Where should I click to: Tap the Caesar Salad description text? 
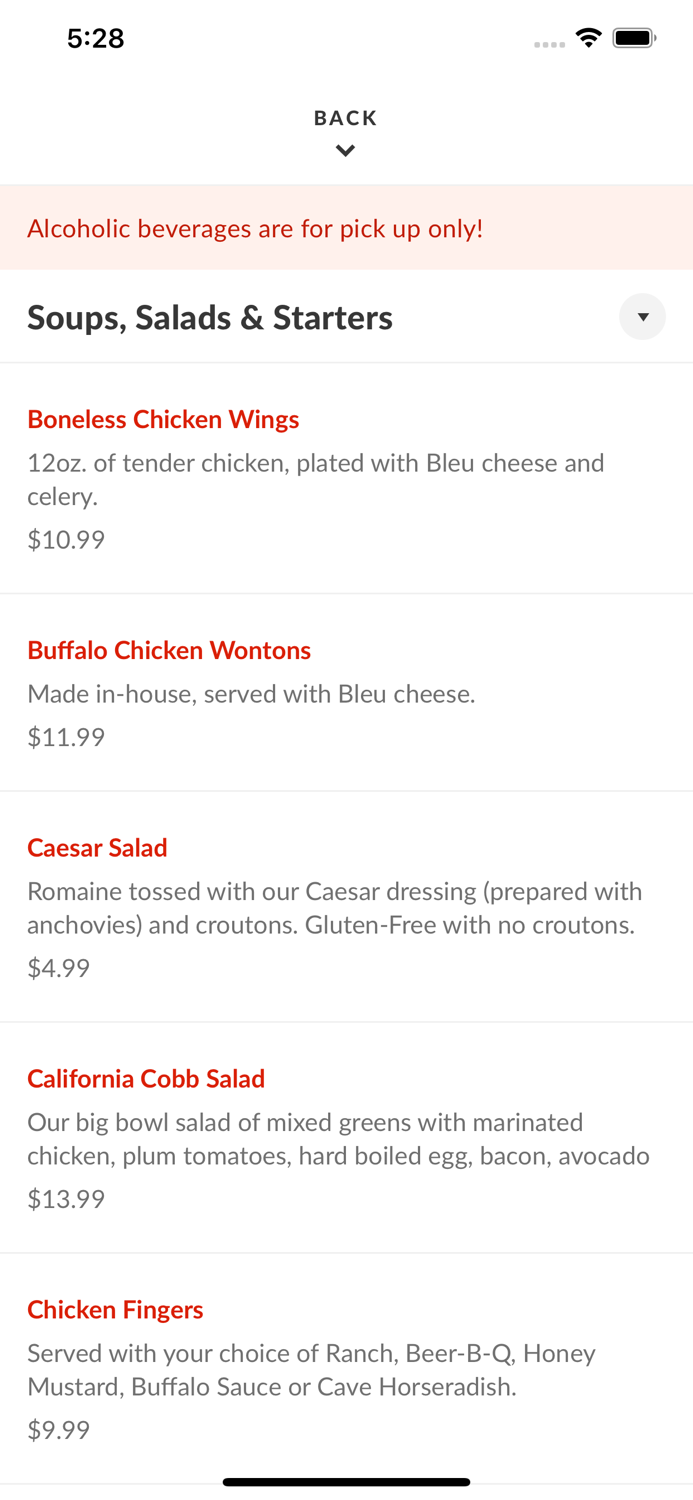click(331, 908)
